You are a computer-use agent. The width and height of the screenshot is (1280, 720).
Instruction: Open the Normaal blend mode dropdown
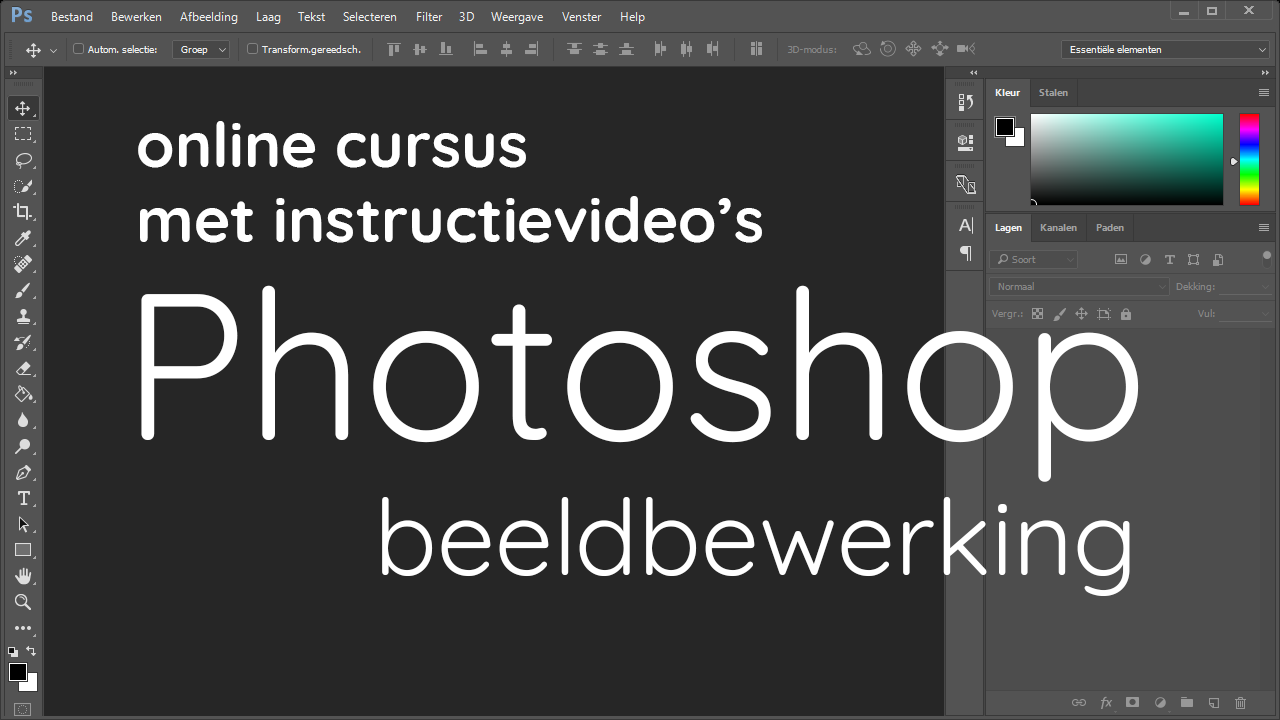pyautogui.click(x=1079, y=286)
